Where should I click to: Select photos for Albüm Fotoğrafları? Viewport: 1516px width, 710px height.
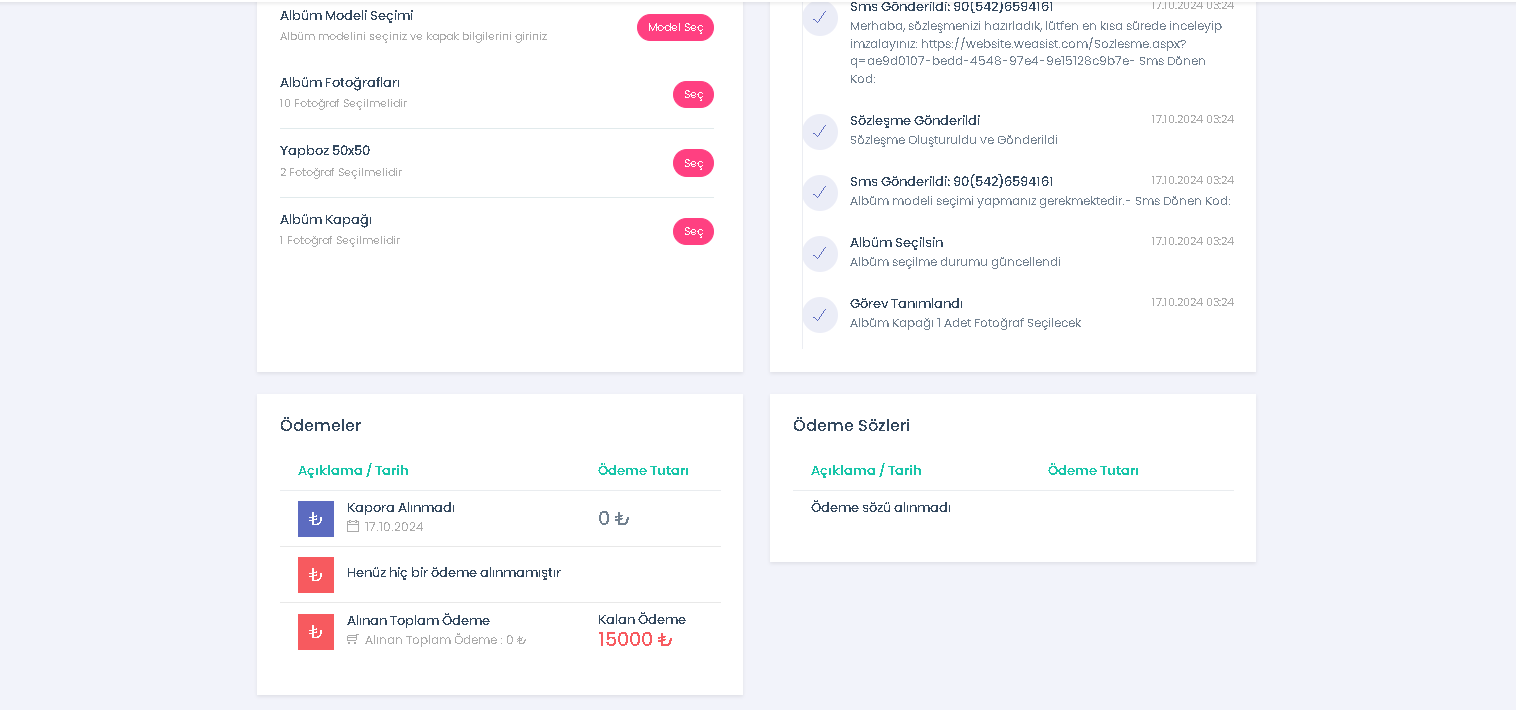[x=693, y=94]
